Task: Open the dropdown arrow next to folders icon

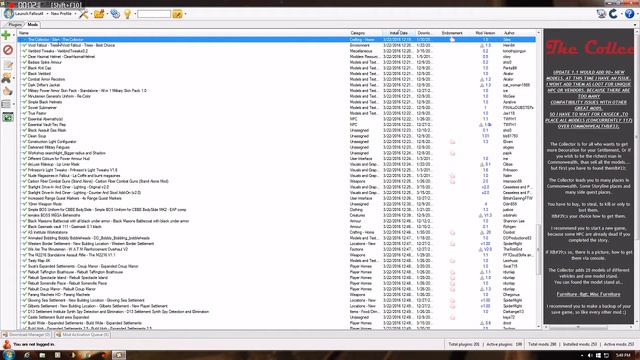Action: tap(107, 14)
